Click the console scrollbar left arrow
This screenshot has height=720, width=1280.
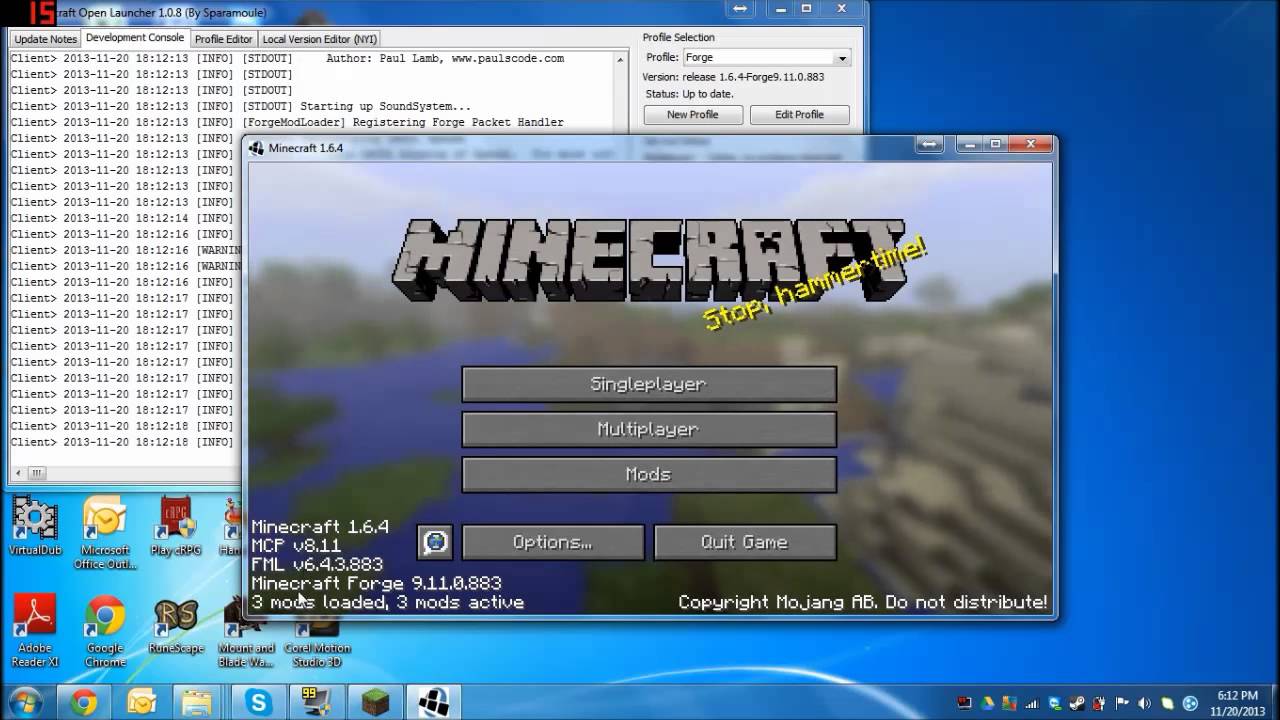coord(18,473)
